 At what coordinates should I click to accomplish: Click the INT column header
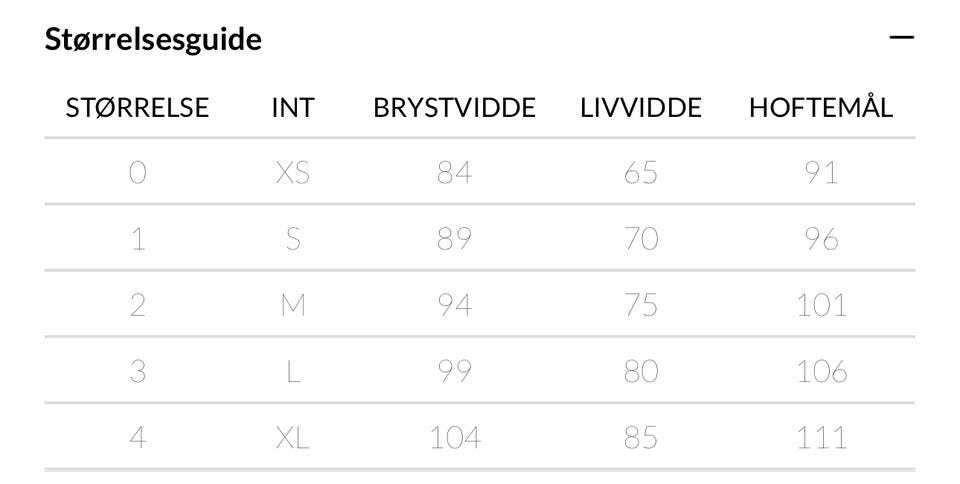click(292, 108)
